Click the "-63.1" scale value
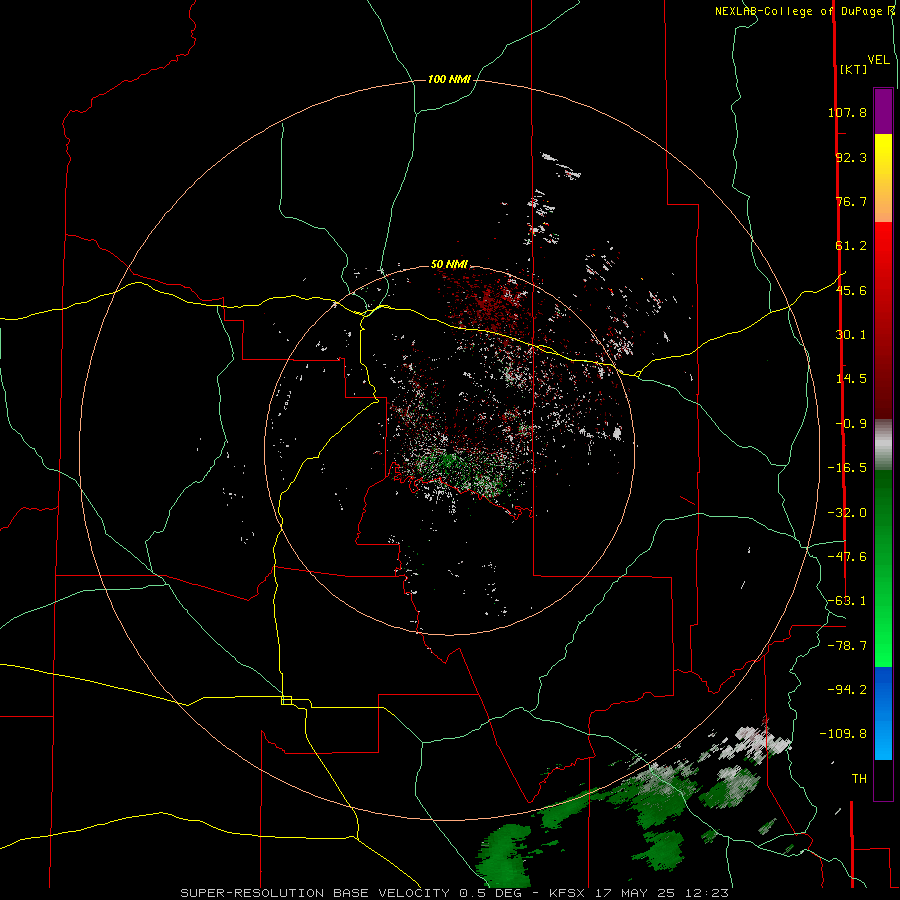The width and height of the screenshot is (900, 900). click(x=847, y=601)
